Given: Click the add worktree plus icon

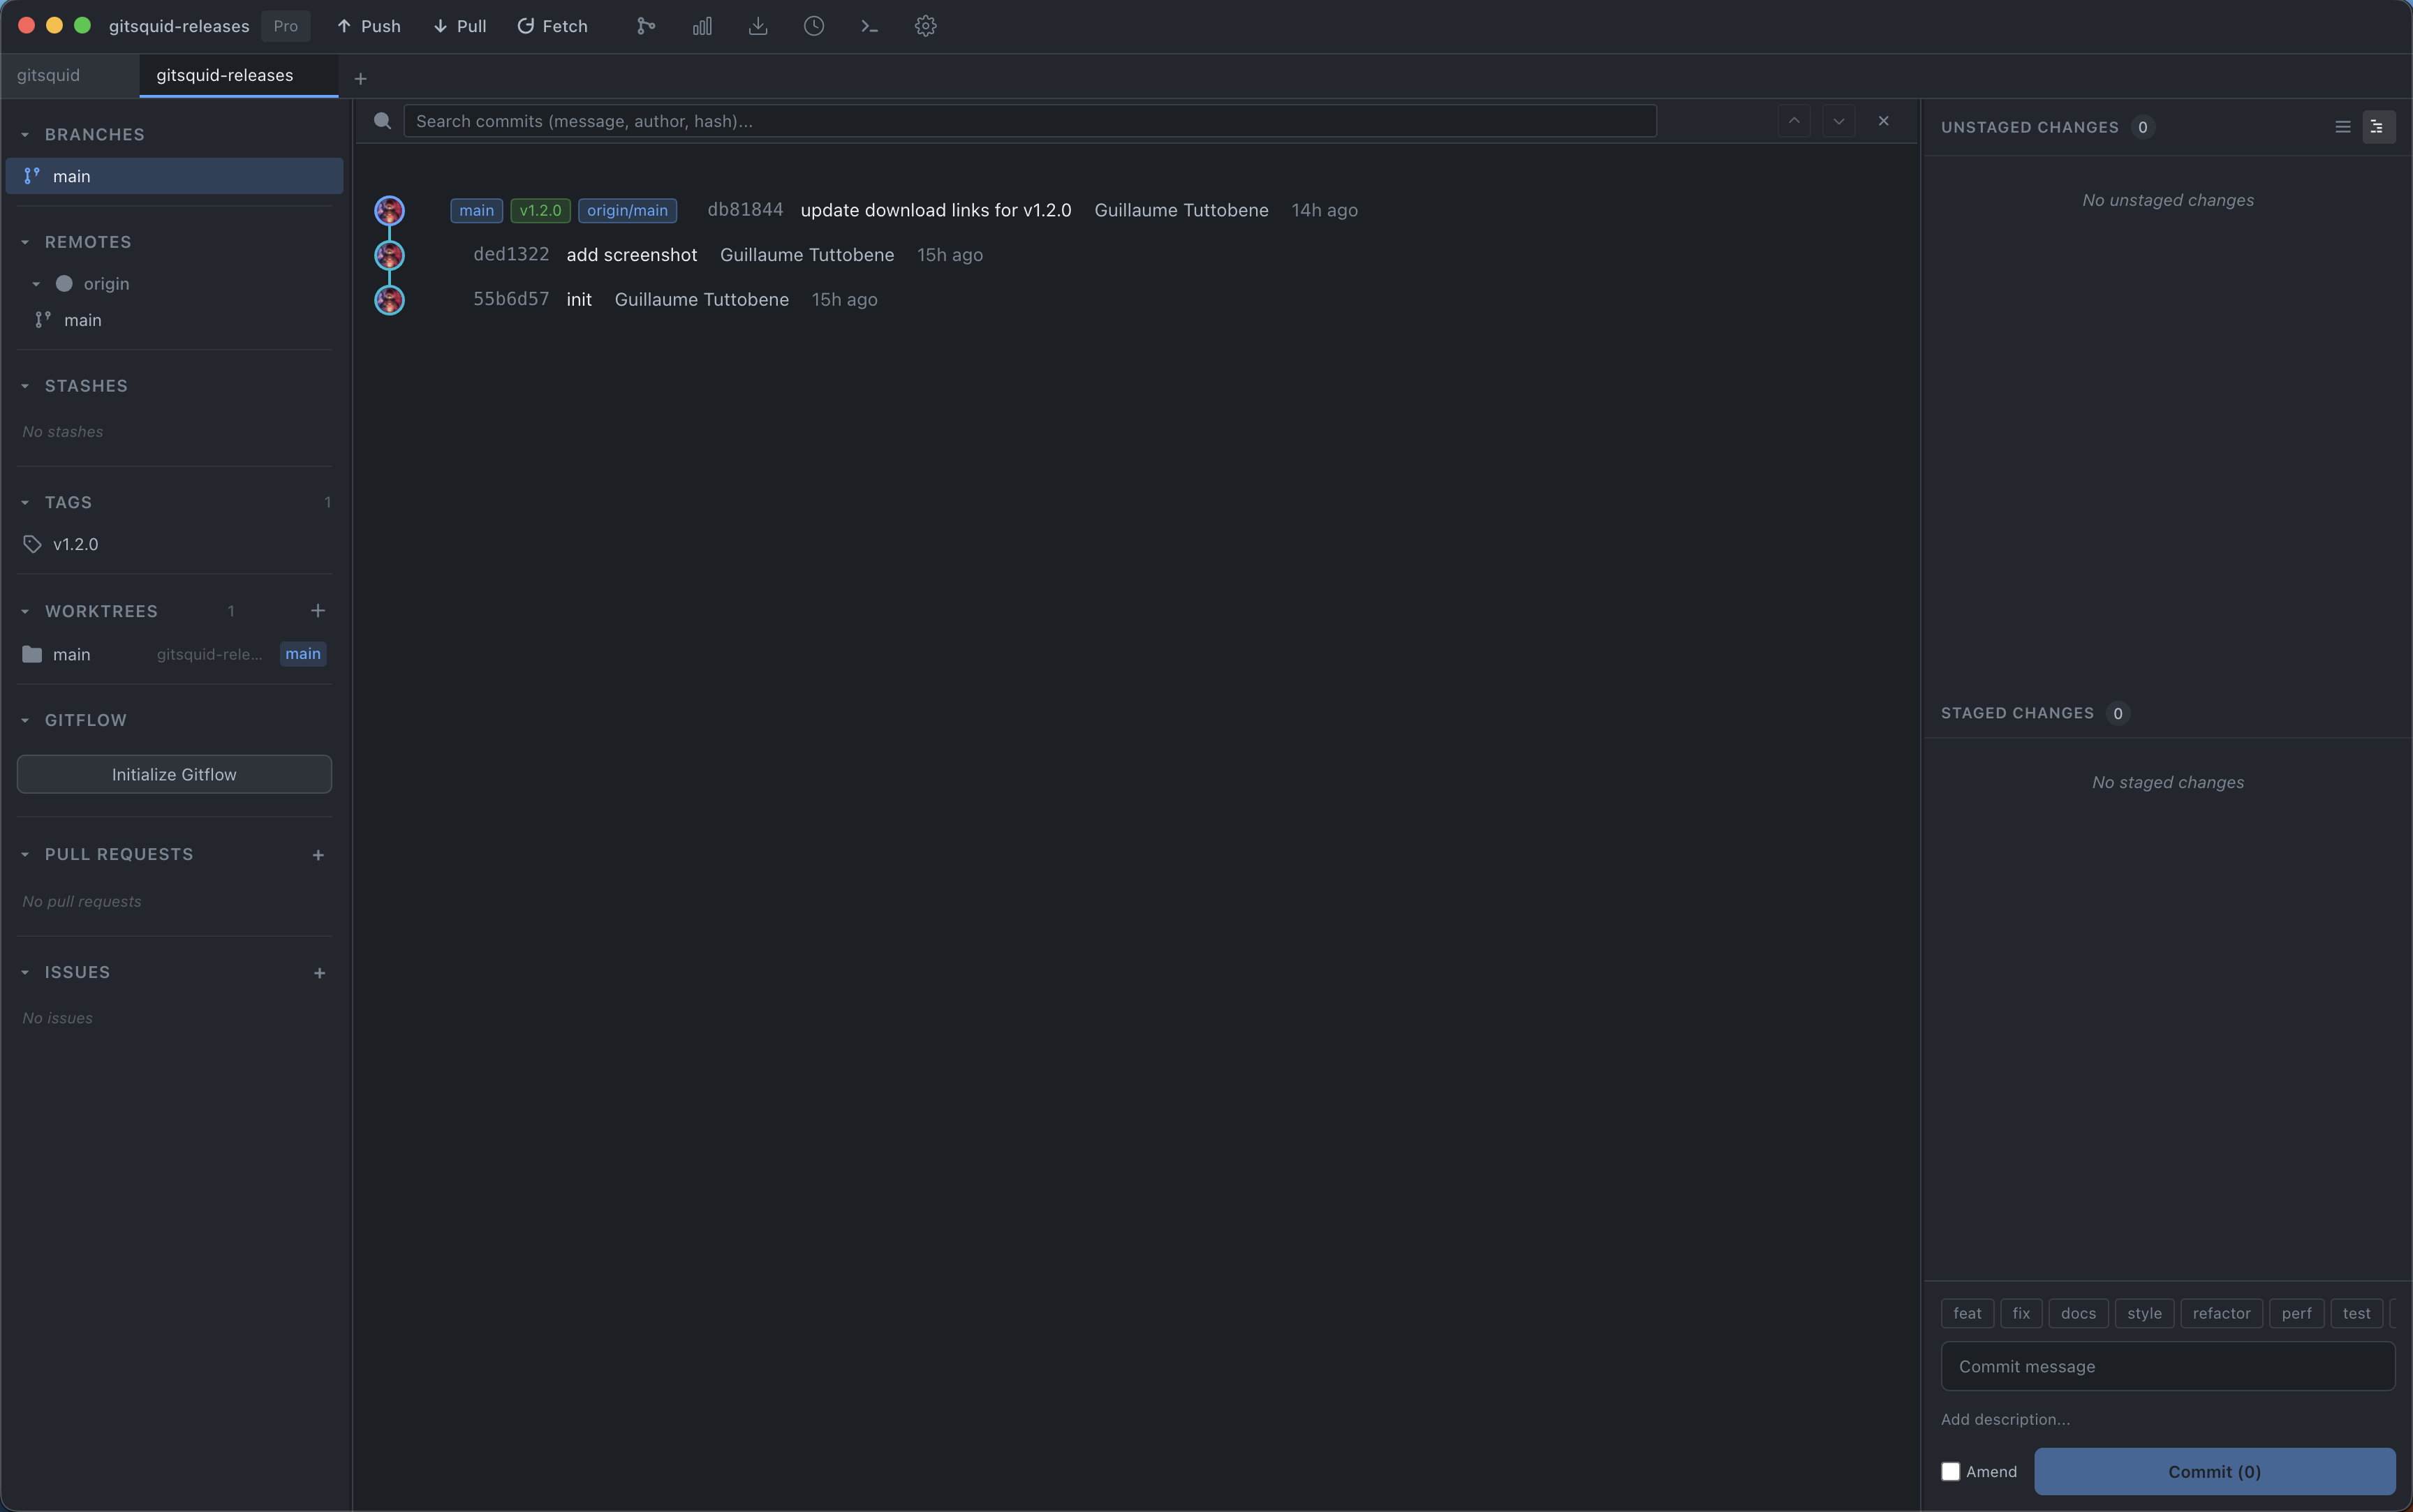Looking at the screenshot, I should [318, 610].
